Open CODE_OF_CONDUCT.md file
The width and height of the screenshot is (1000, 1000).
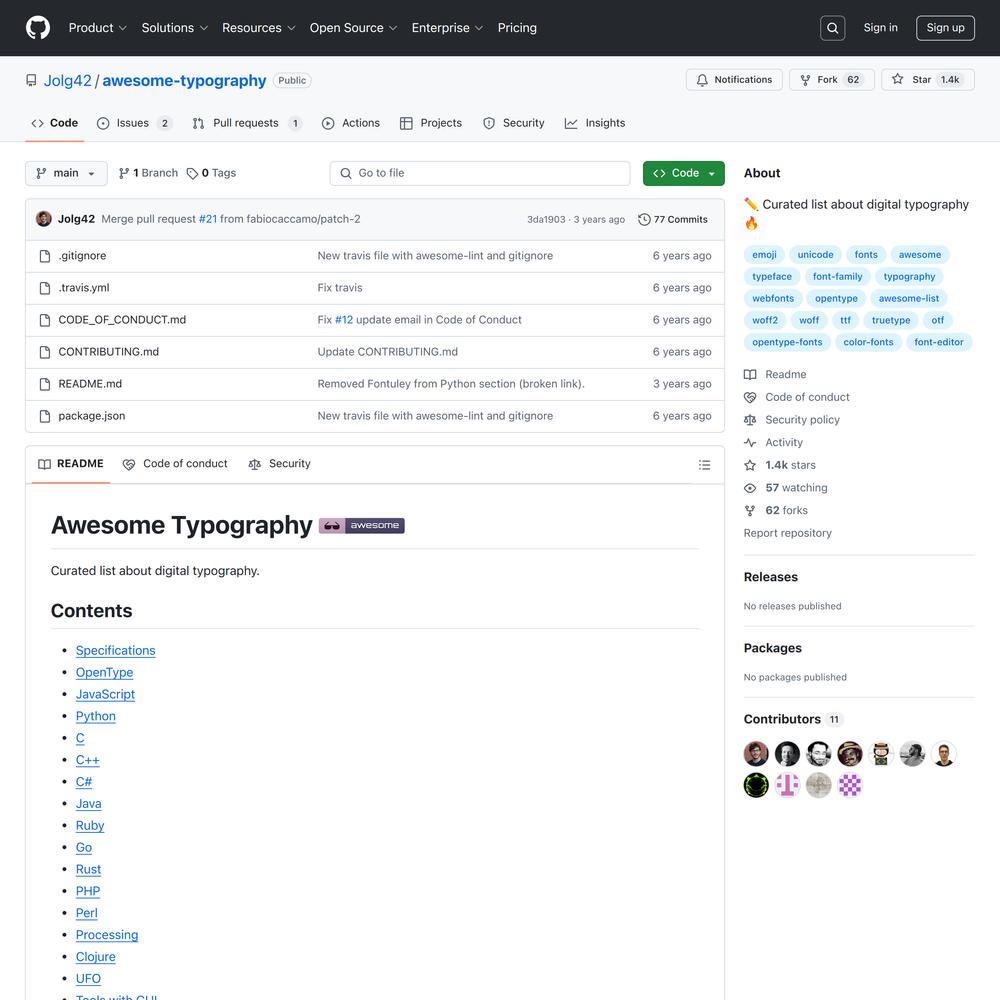tap(122, 320)
